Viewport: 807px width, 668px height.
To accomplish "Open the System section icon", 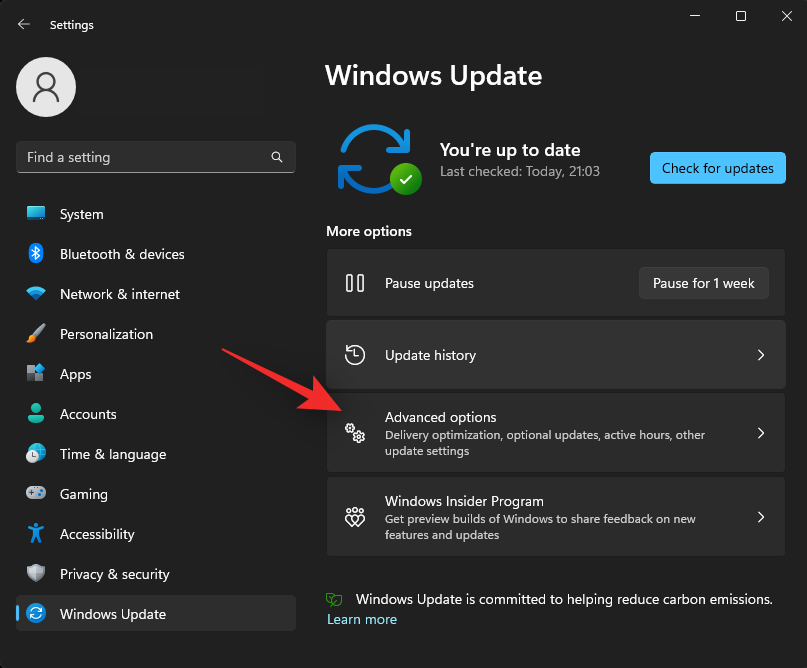I will [36, 214].
